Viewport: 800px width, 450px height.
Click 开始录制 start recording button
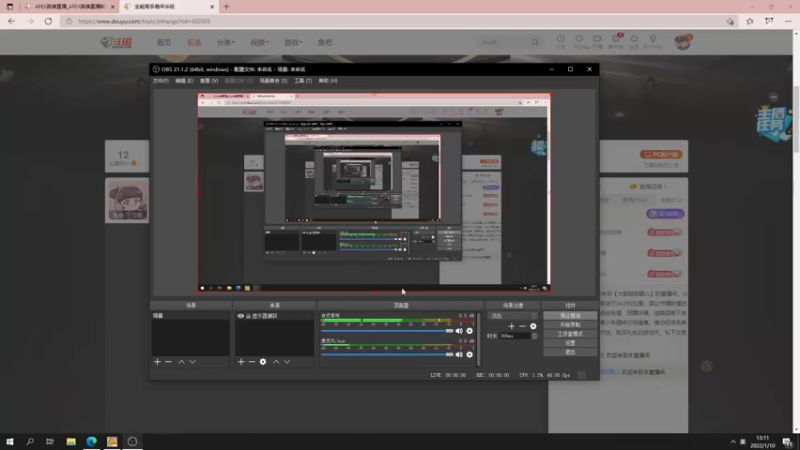(570, 325)
